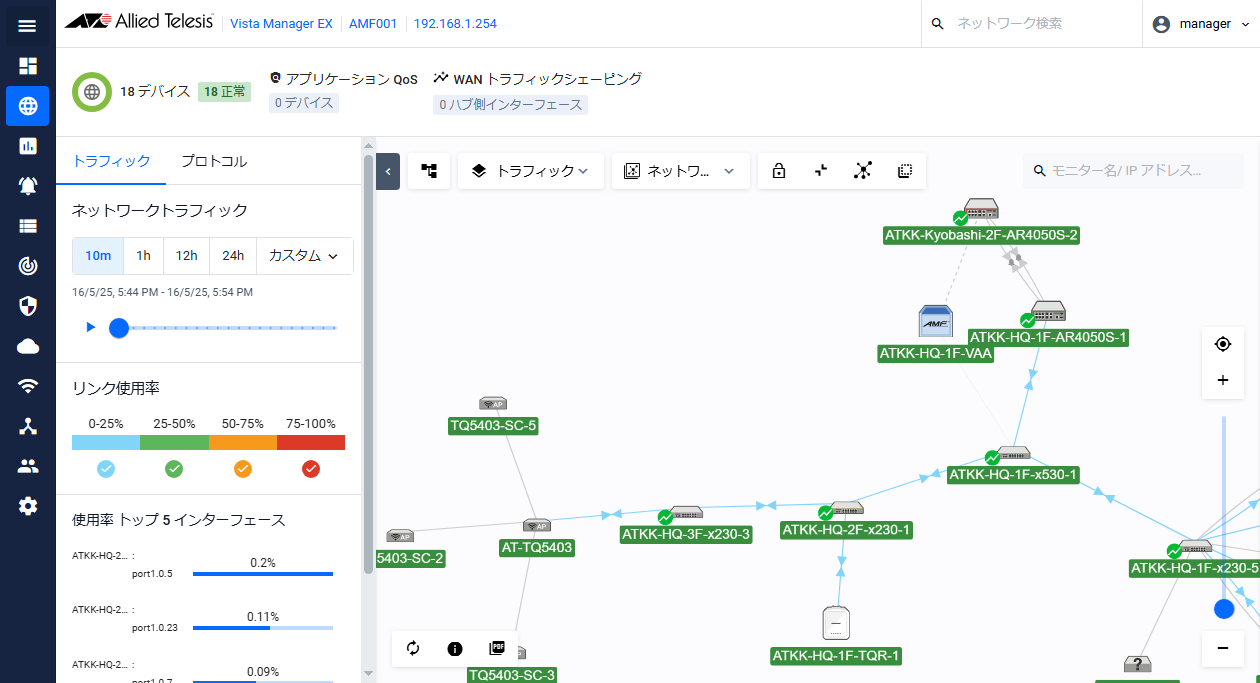Open the manager user account menu
Image resolution: width=1260 pixels, height=683 pixels.
[x=1201, y=24]
